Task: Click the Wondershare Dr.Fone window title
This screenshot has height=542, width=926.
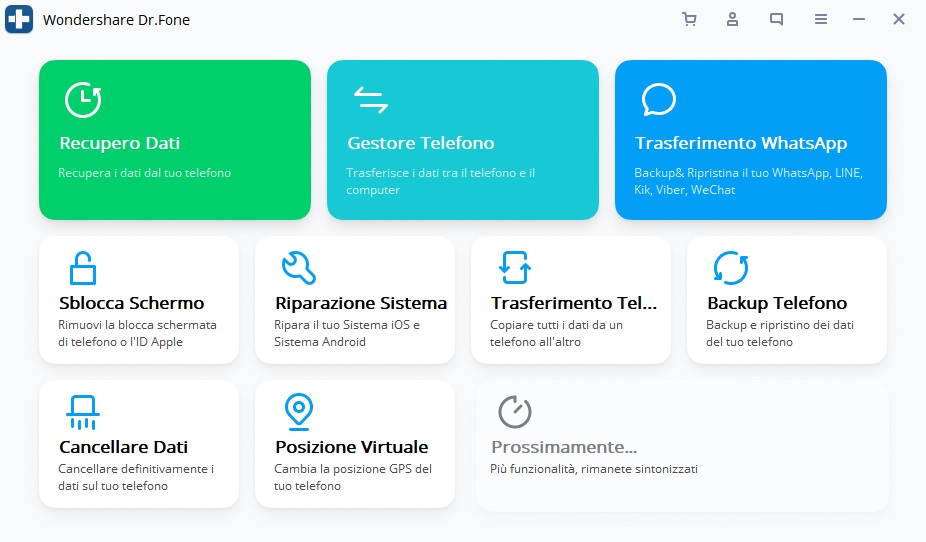Action: pyautogui.click(x=116, y=20)
